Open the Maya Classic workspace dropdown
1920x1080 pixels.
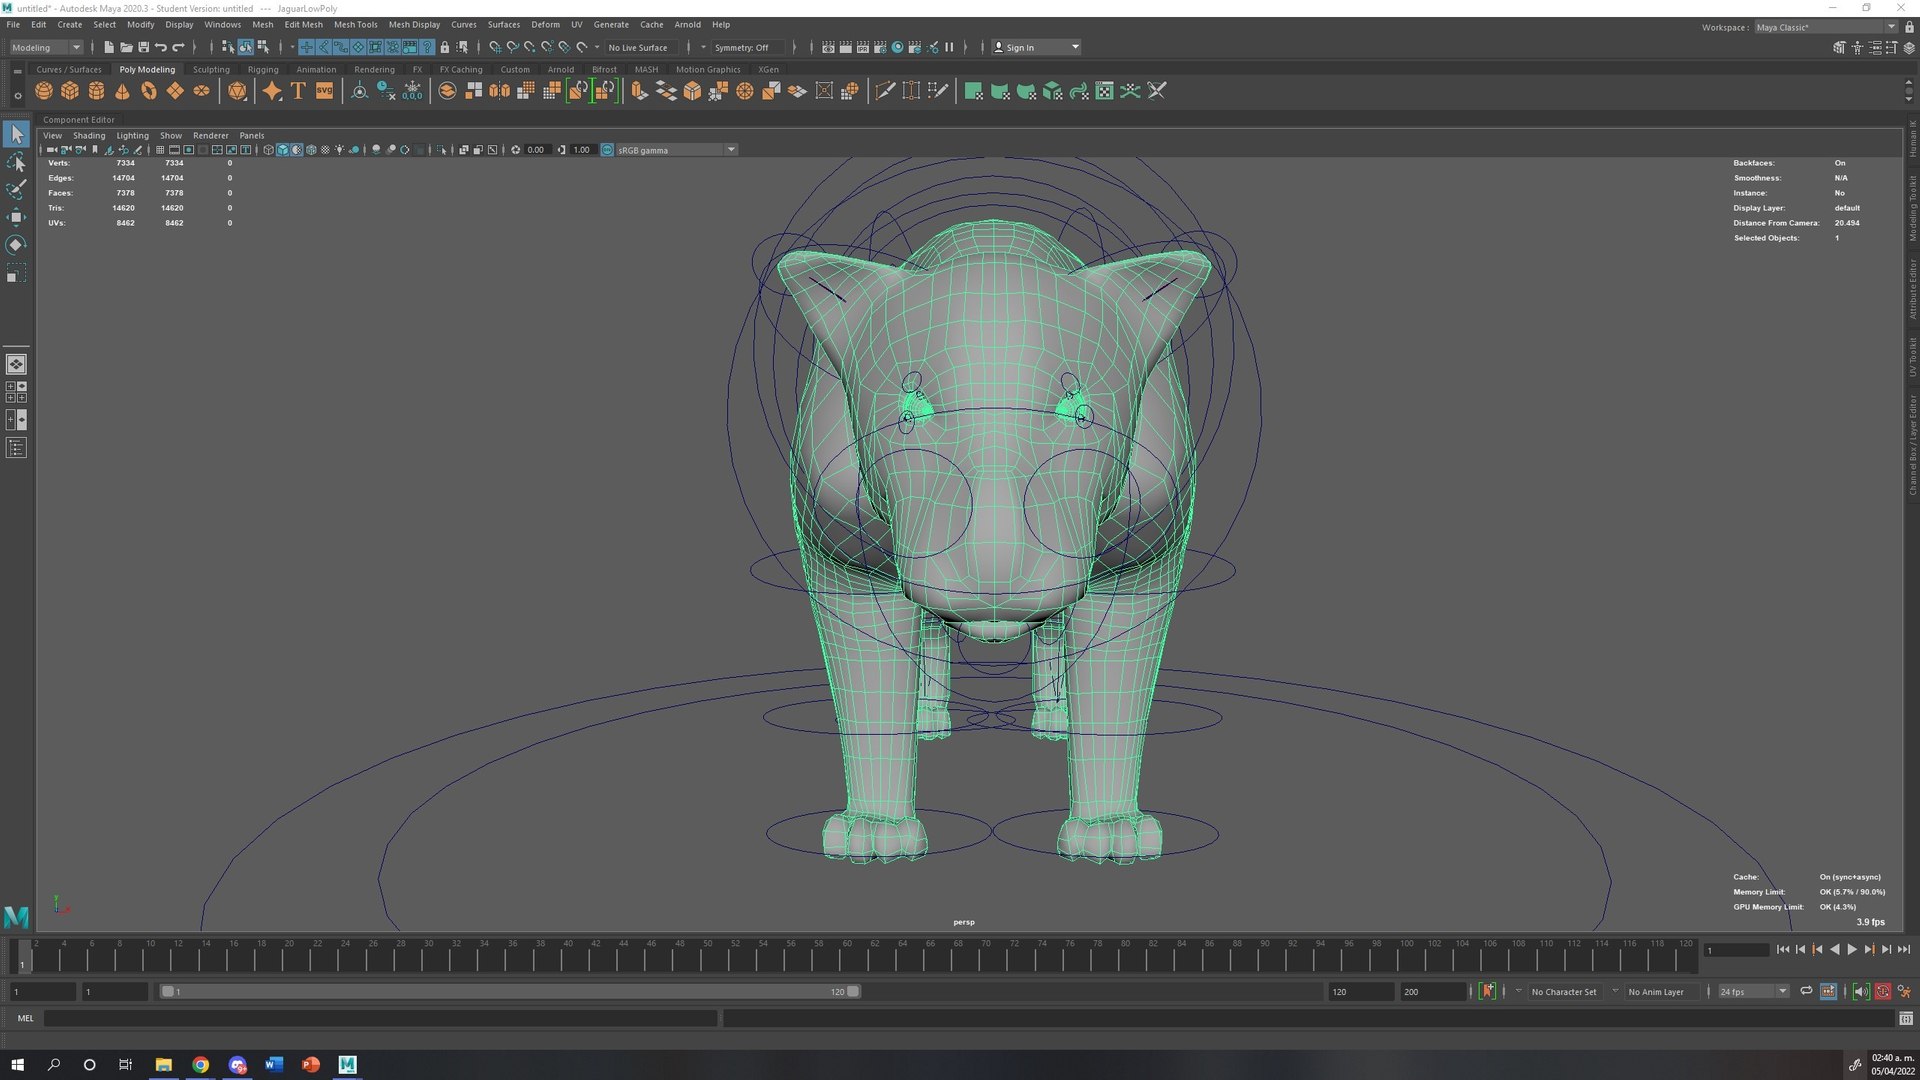tap(1825, 27)
